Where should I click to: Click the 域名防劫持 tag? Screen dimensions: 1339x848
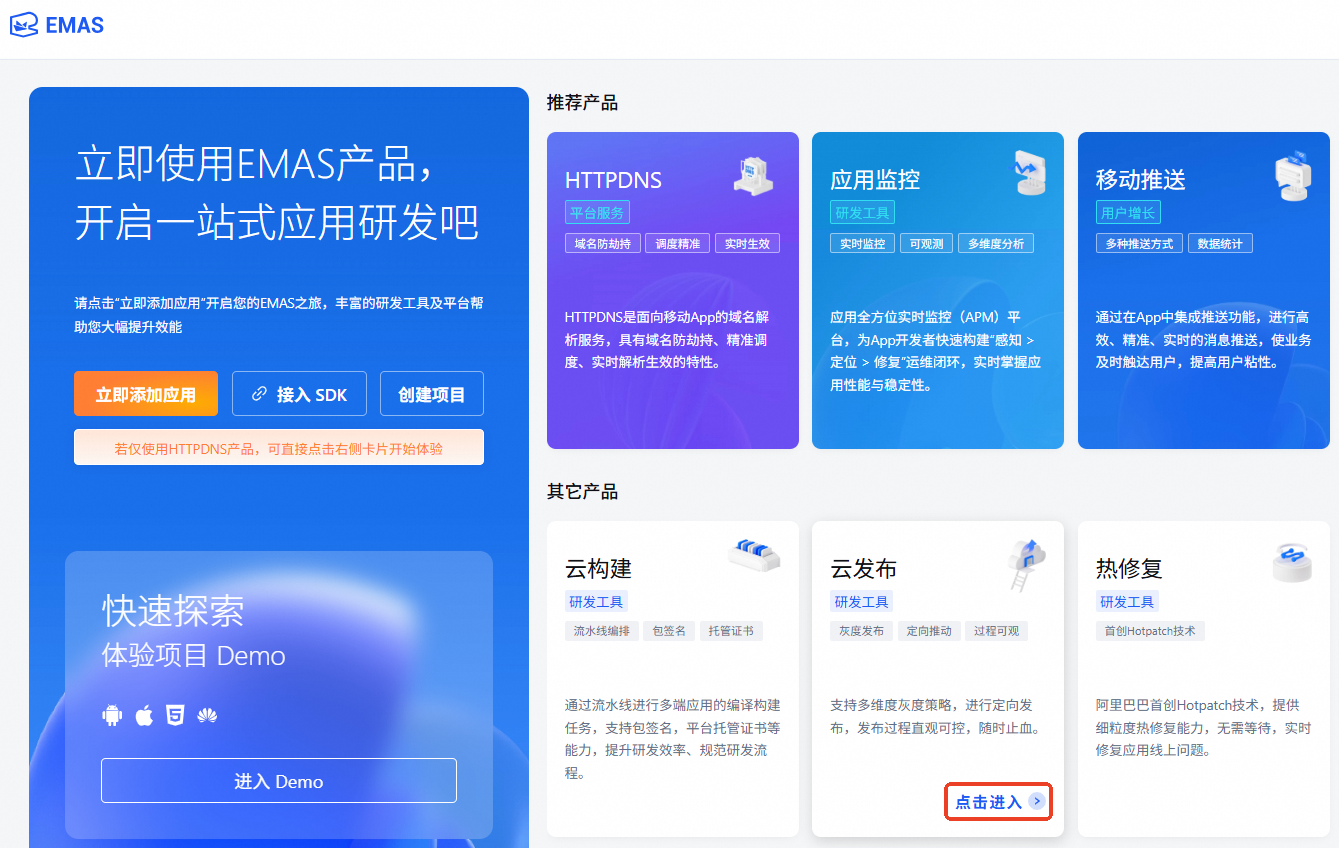[x=602, y=243]
